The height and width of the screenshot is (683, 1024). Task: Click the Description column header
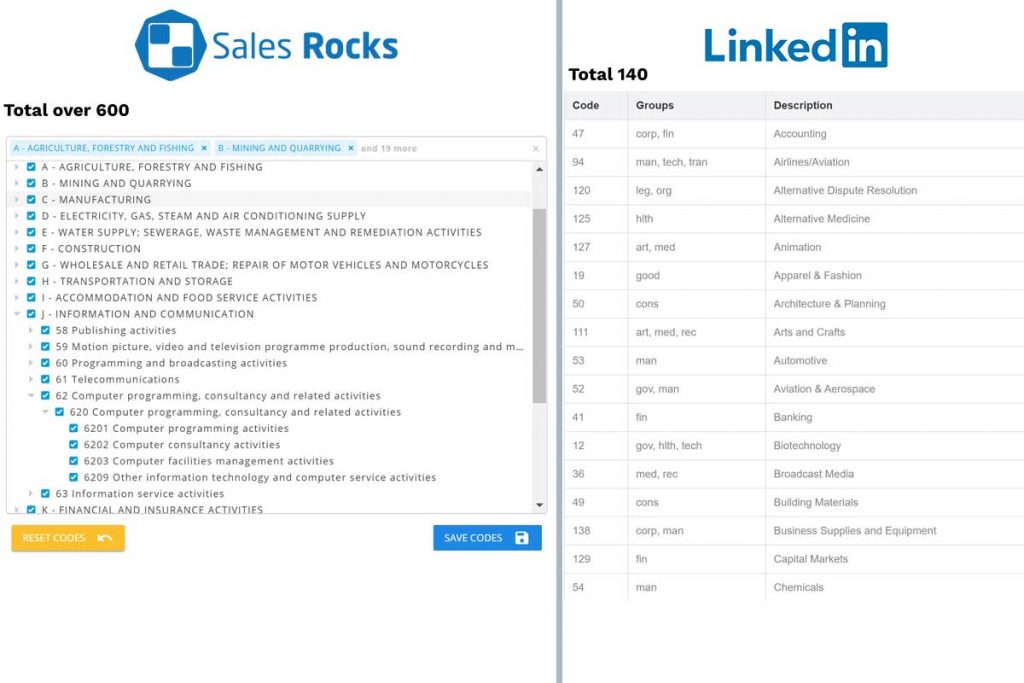point(803,105)
